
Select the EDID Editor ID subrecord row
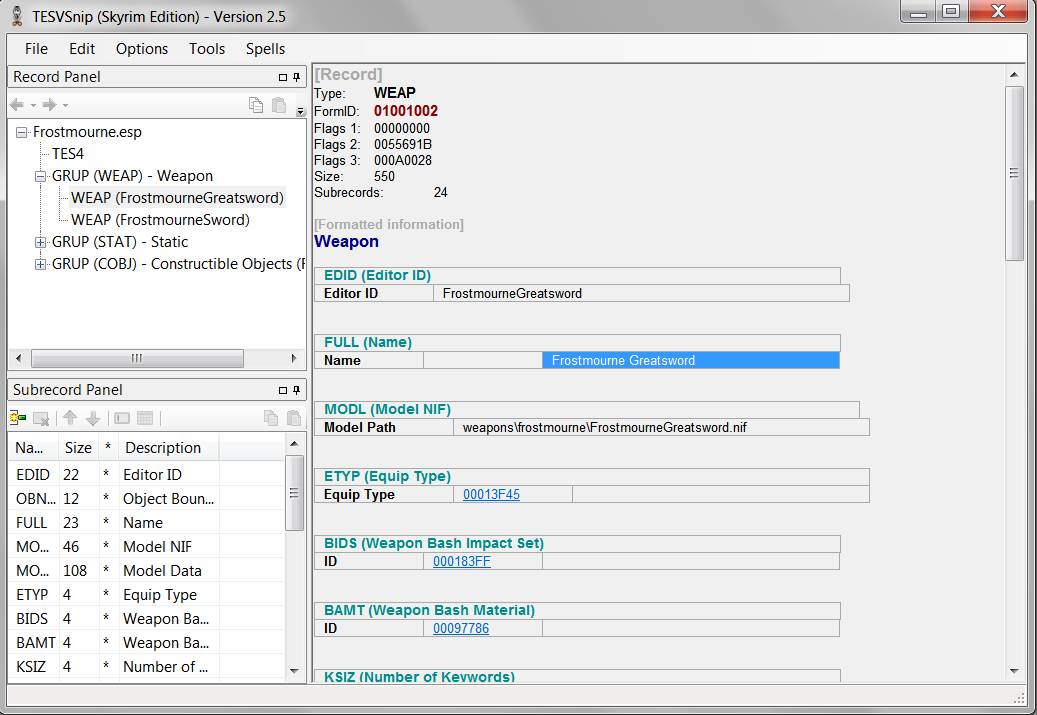tap(147, 475)
